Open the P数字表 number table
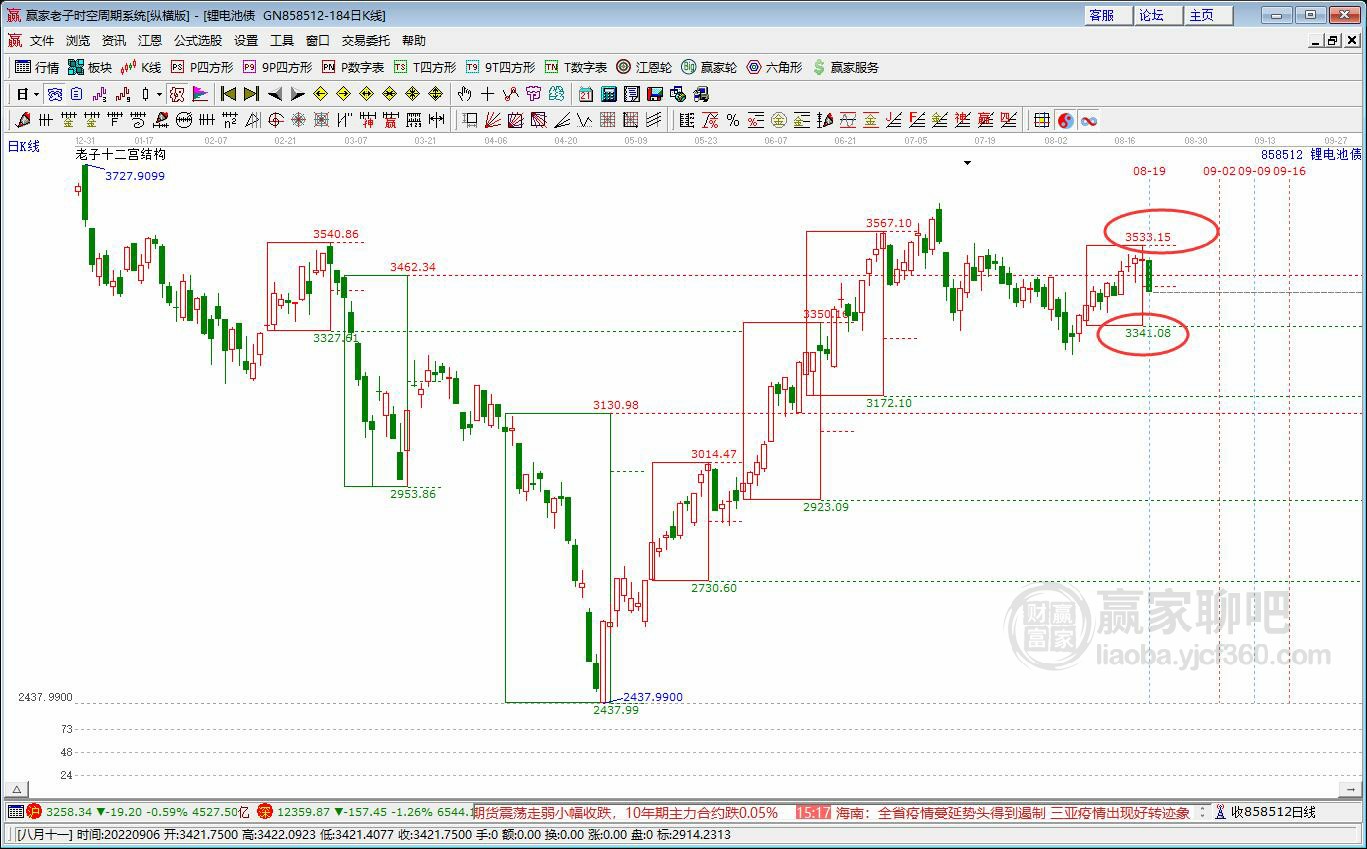The width and height of the screenshot is (1367, 849). coord(353,67)
